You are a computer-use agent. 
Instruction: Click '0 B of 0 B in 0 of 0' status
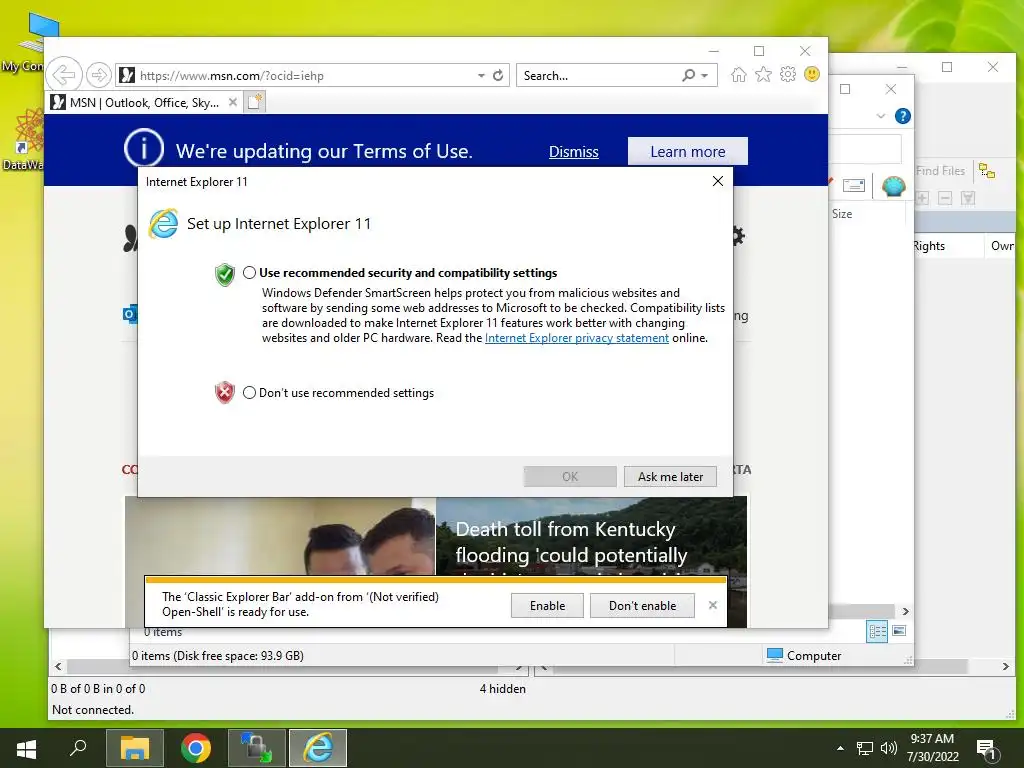(x=98, y=688)
